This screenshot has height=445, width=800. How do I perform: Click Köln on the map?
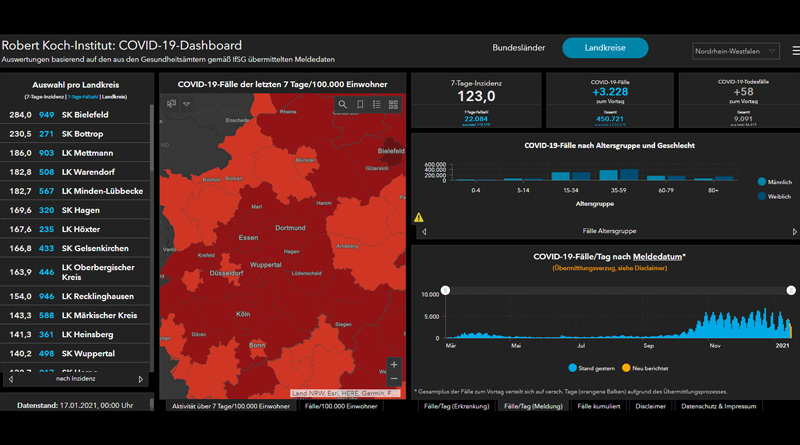click(x=243, y=314)
